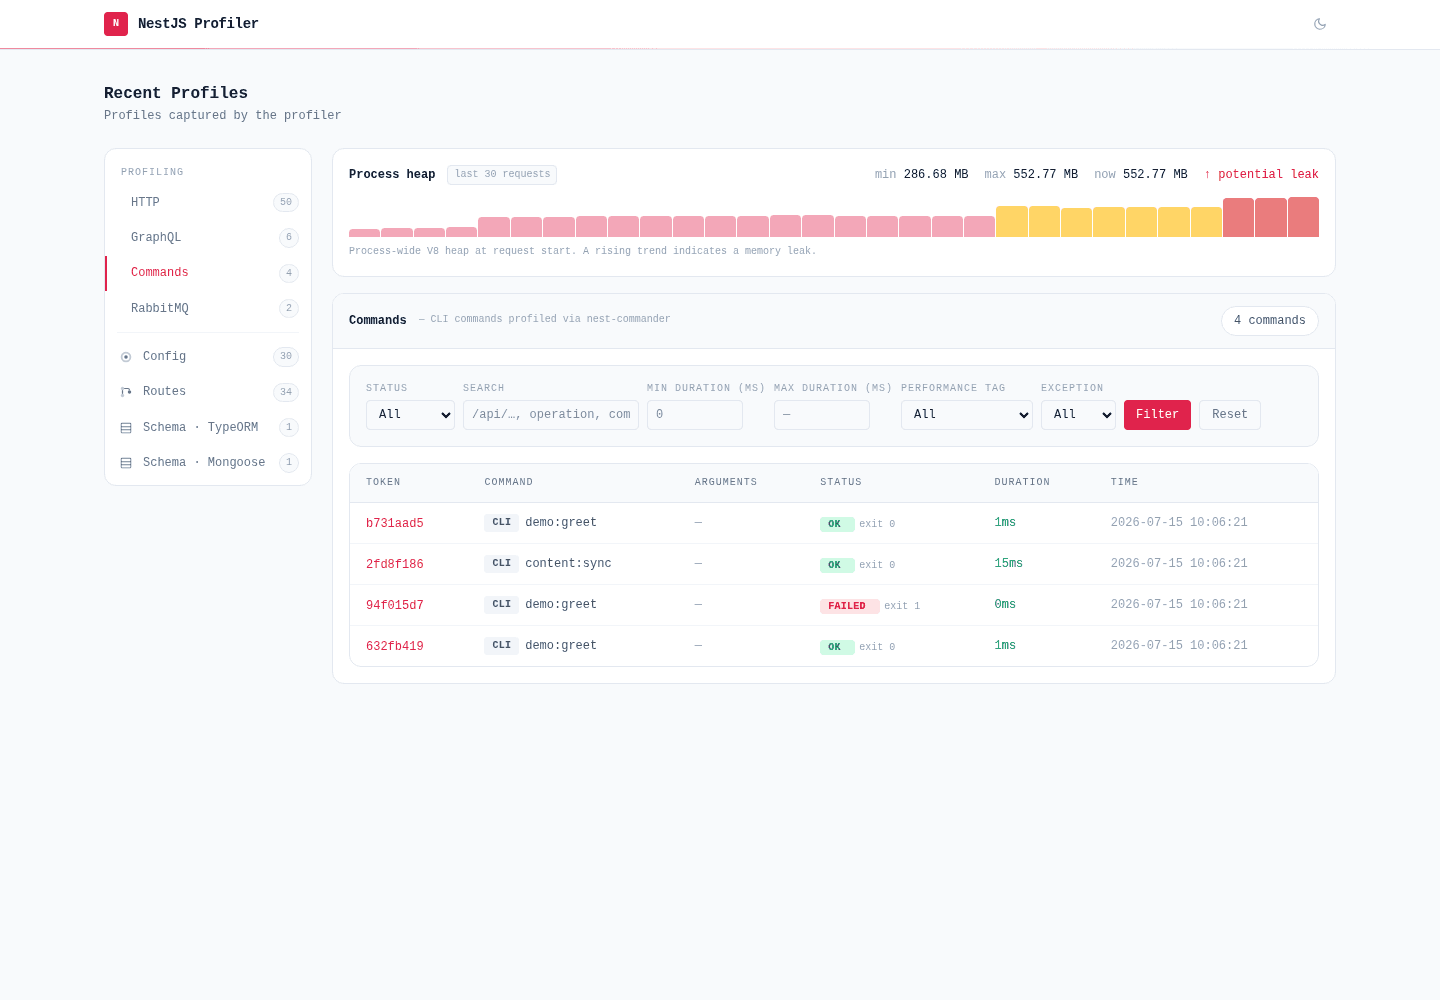Select the Commands sidebar item
Image resolution: width=1440 pixels, height=1000 pixels.
[208, 273]
